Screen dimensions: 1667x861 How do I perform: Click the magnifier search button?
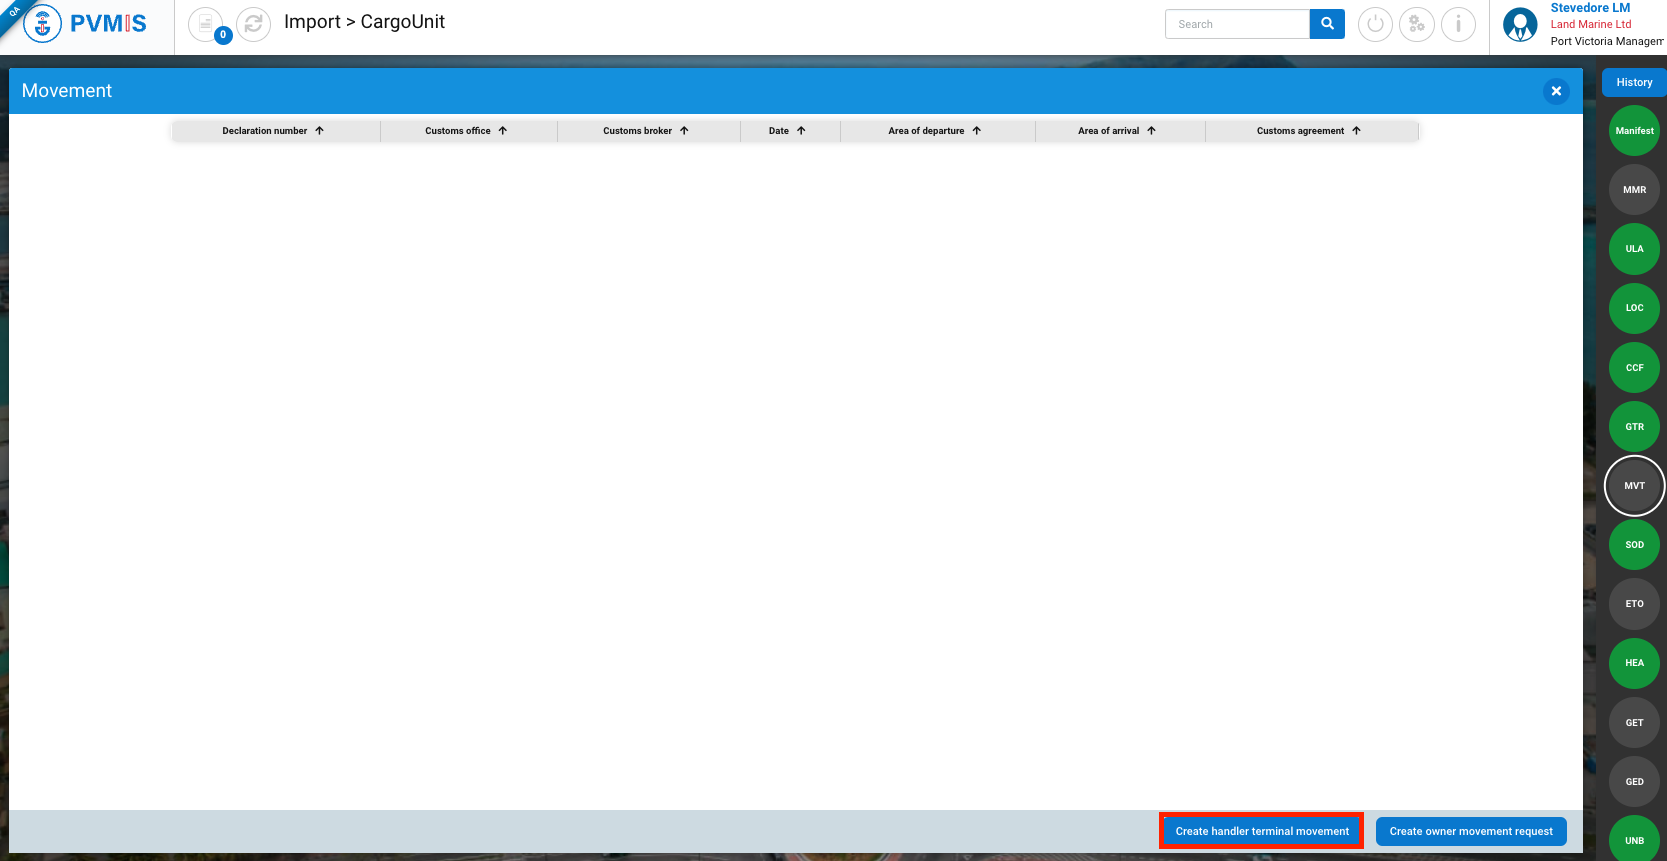click(x=1327, y=24)
